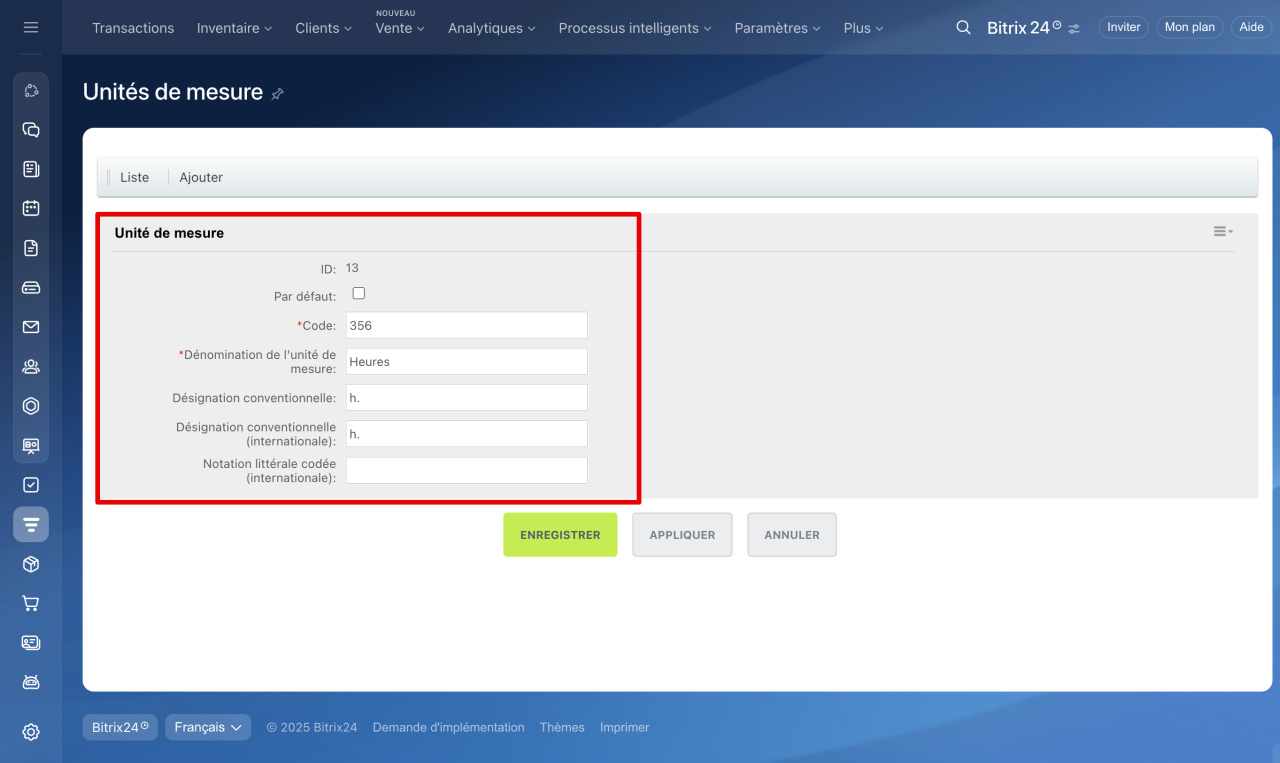This screenshot has height=763, width=1280.
Task: Expand the Plus menu
Action: point(863,28)
